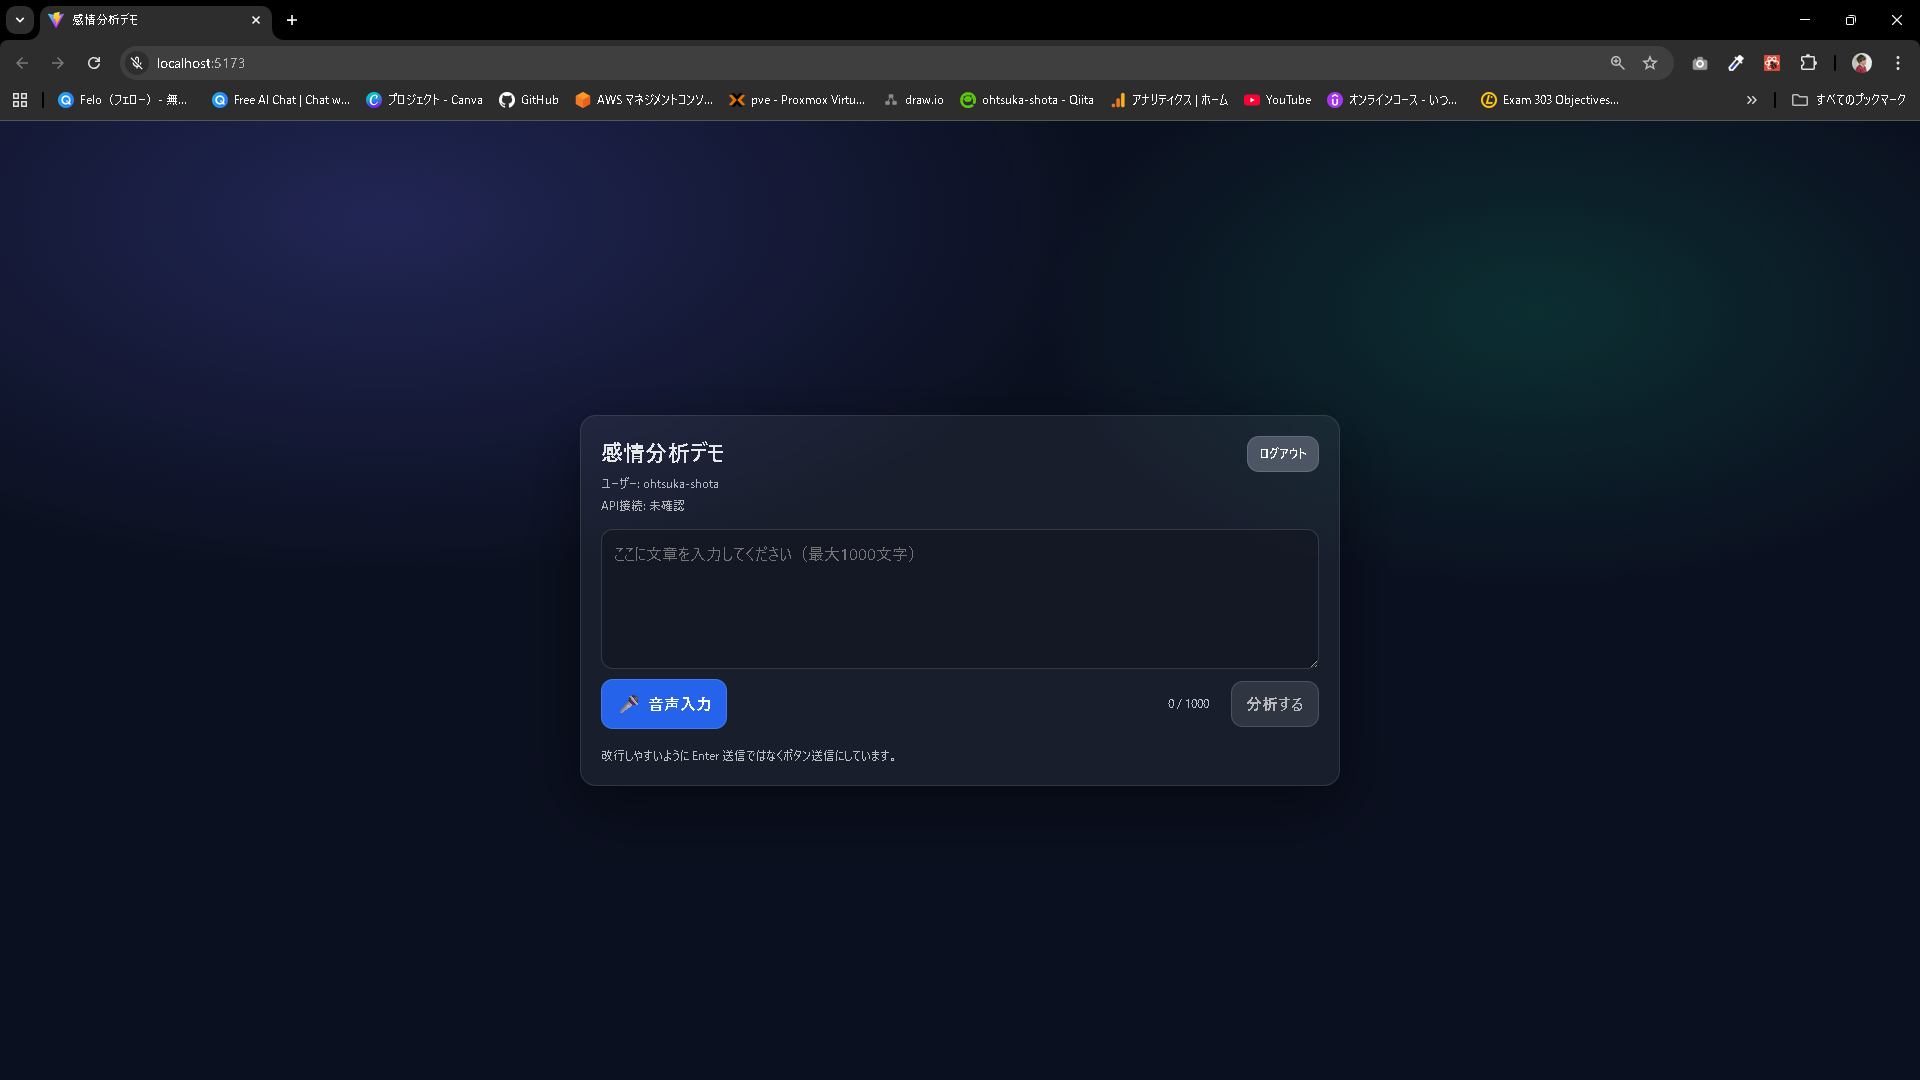Click the ログアウト button
Viewport: 1920px width, 1080px height.
tap(1282, 454)
